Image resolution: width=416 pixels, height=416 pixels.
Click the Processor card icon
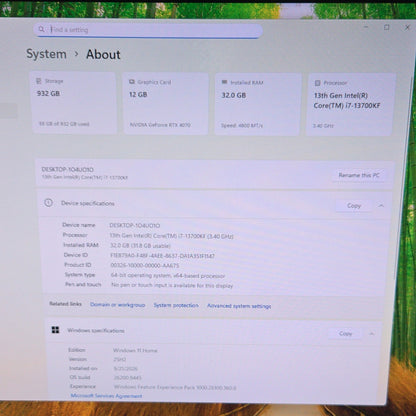pos(317,83)
